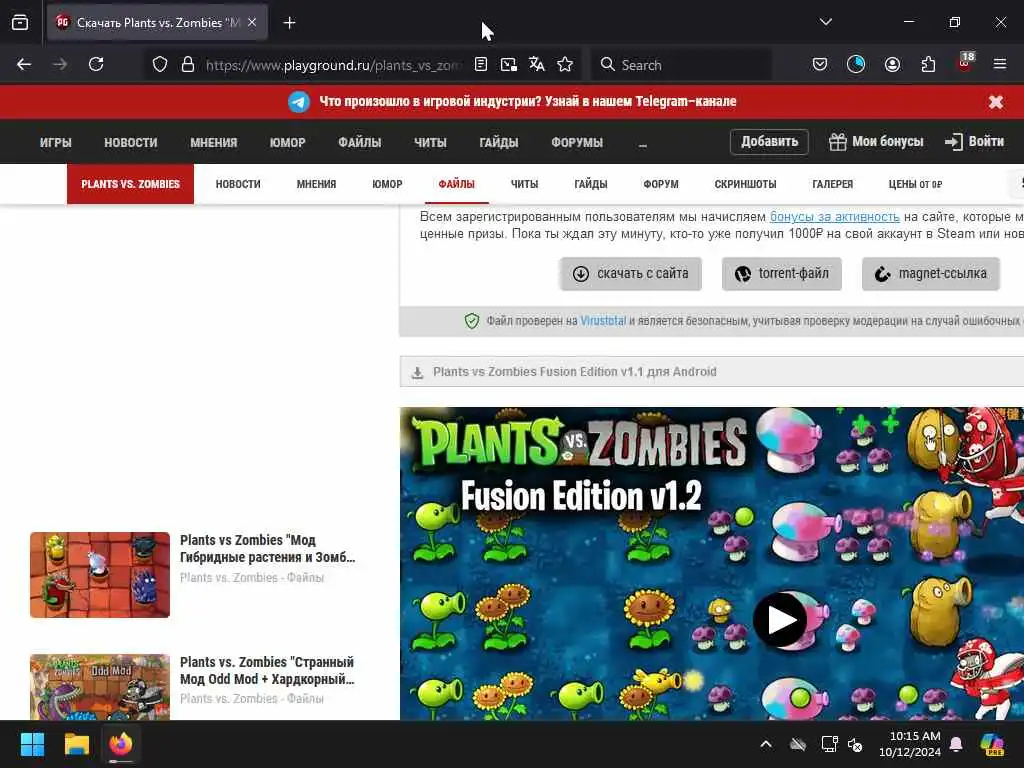Switch to game ЧИТЫ tab

tap(524, 184)
